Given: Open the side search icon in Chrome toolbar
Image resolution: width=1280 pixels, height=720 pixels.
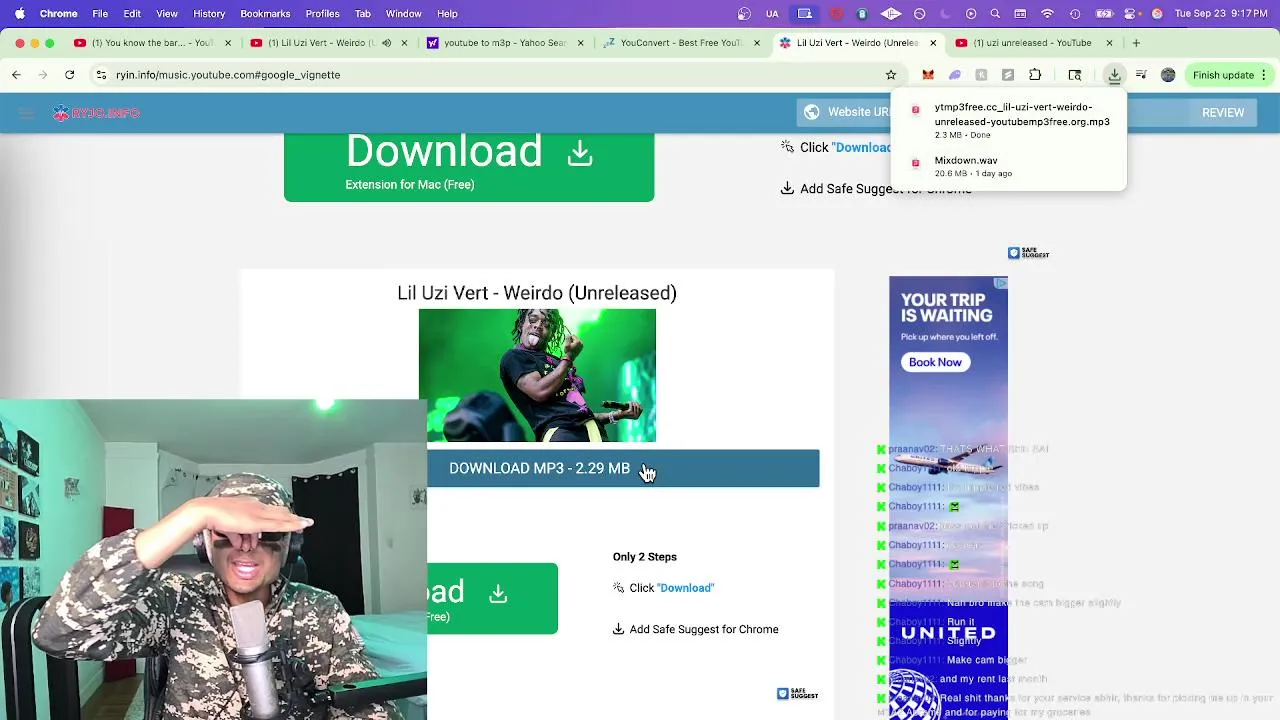Looking at the screenshot, I should (1075, 75).
